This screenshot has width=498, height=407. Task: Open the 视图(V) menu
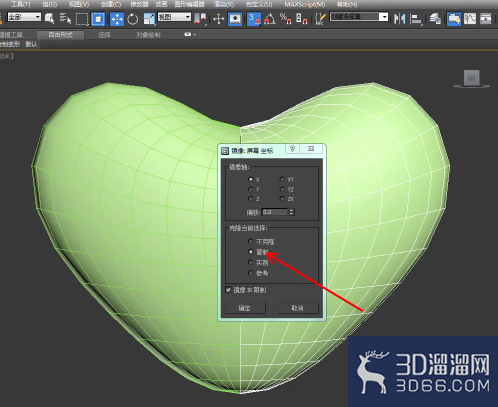click(79, 4)
